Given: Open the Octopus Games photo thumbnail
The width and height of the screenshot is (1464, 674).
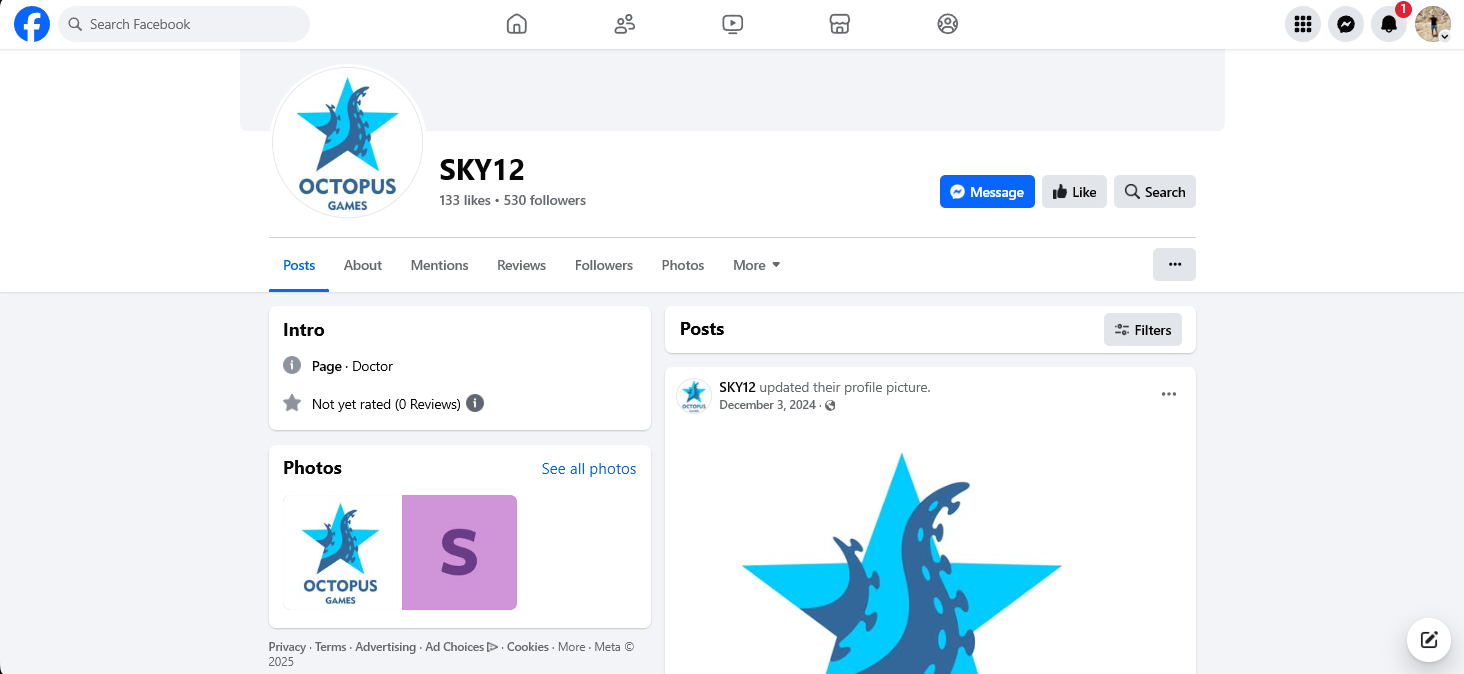Looking at the screenshot, I should pos(341,552).
